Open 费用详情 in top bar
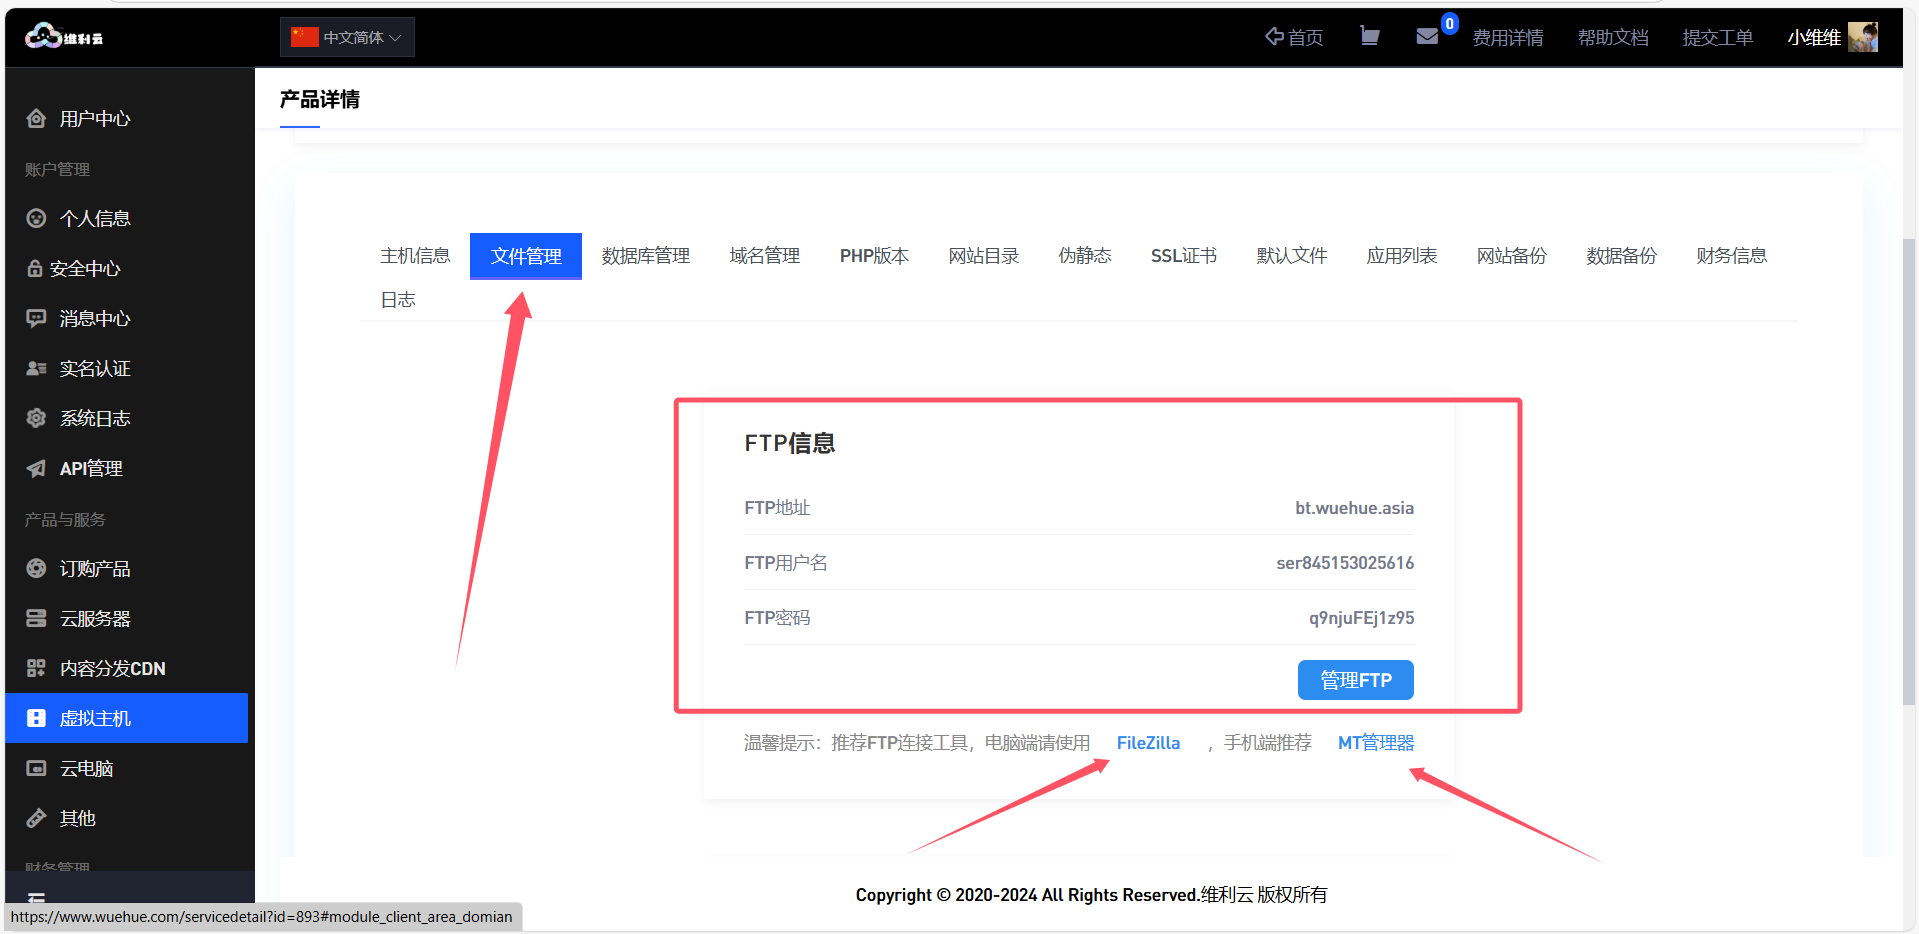The height and width of the screenshot is (934, 1919). (1508, 37)
